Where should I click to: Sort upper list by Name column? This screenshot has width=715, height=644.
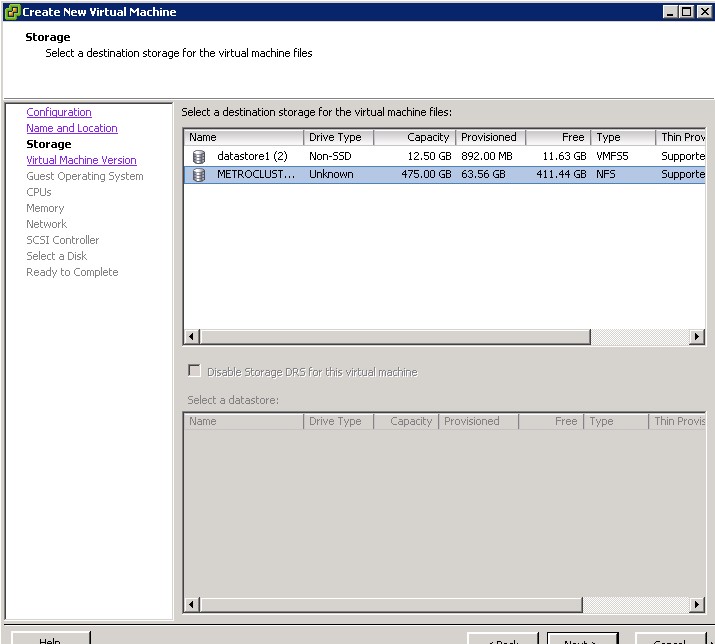pyautogui.click(x=243, y=137)
